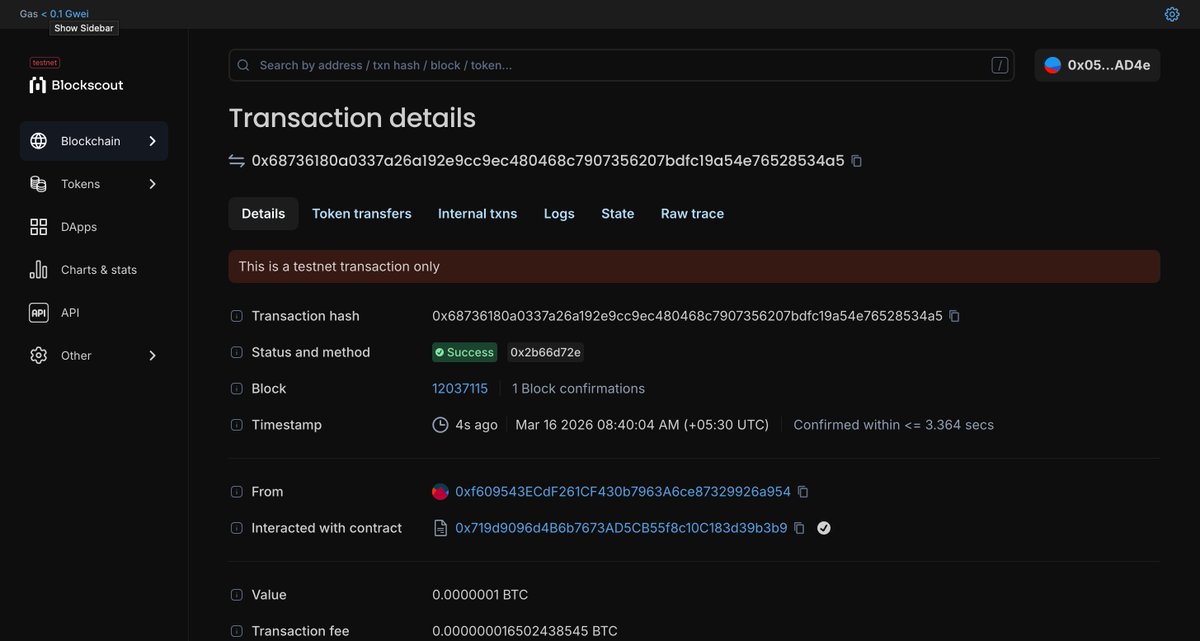Click the 0x05...AD4e wallet button
Image resolution: width=1200 pixels, height=641 pixels.
click(x=1097, y=65)
